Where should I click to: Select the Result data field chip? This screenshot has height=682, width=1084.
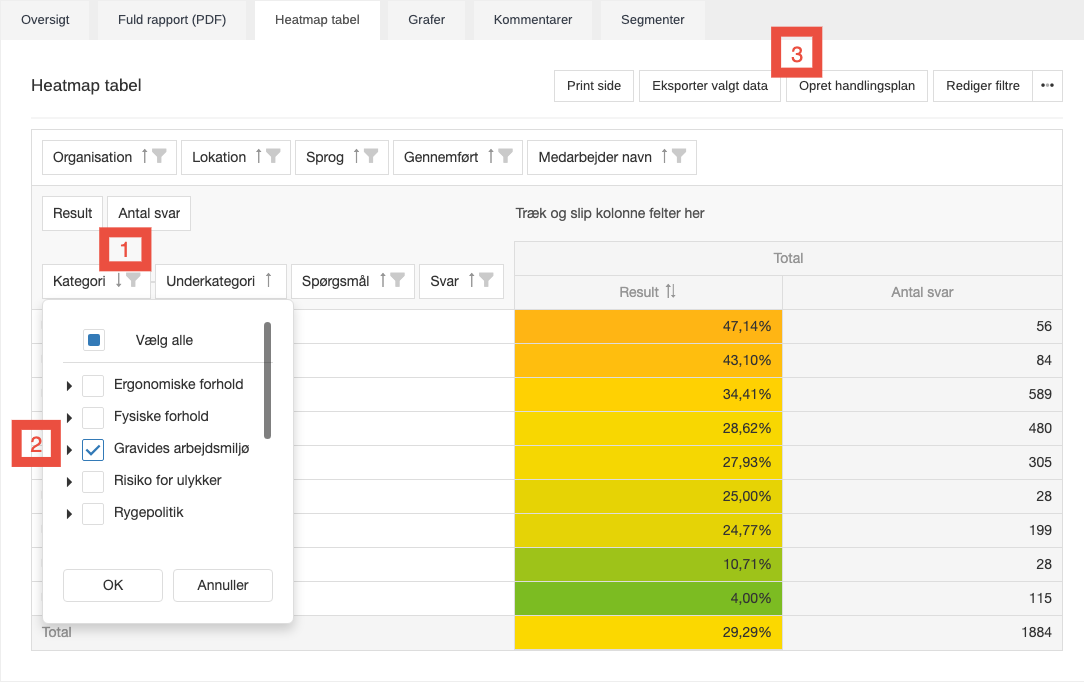point(73,213)
